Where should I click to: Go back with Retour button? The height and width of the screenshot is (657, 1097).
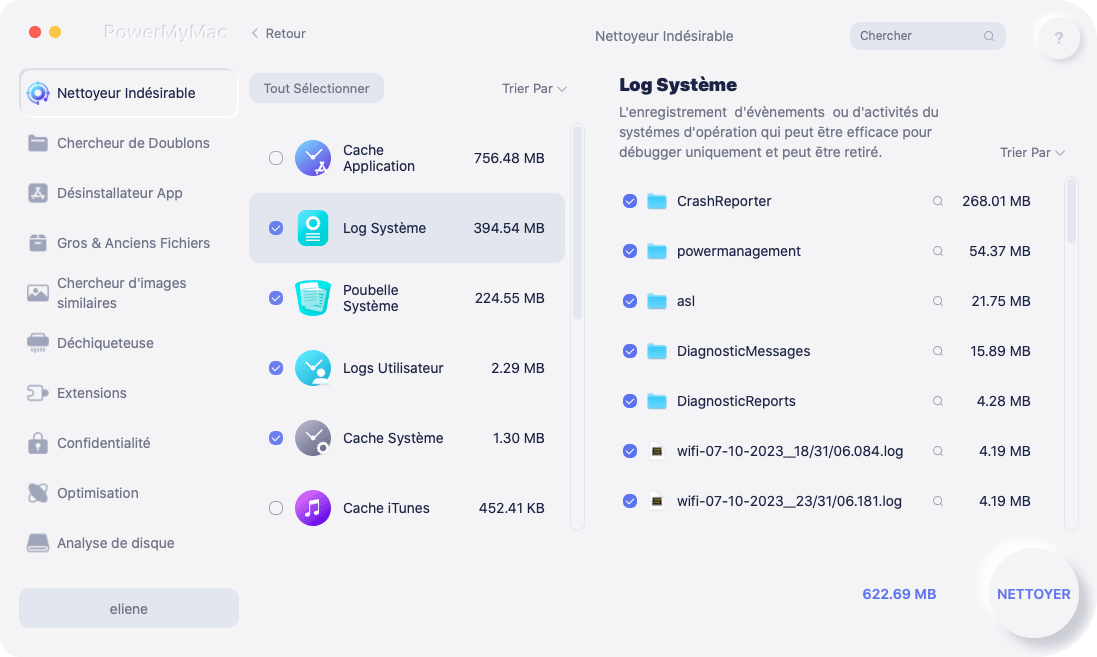pos(278,34)
